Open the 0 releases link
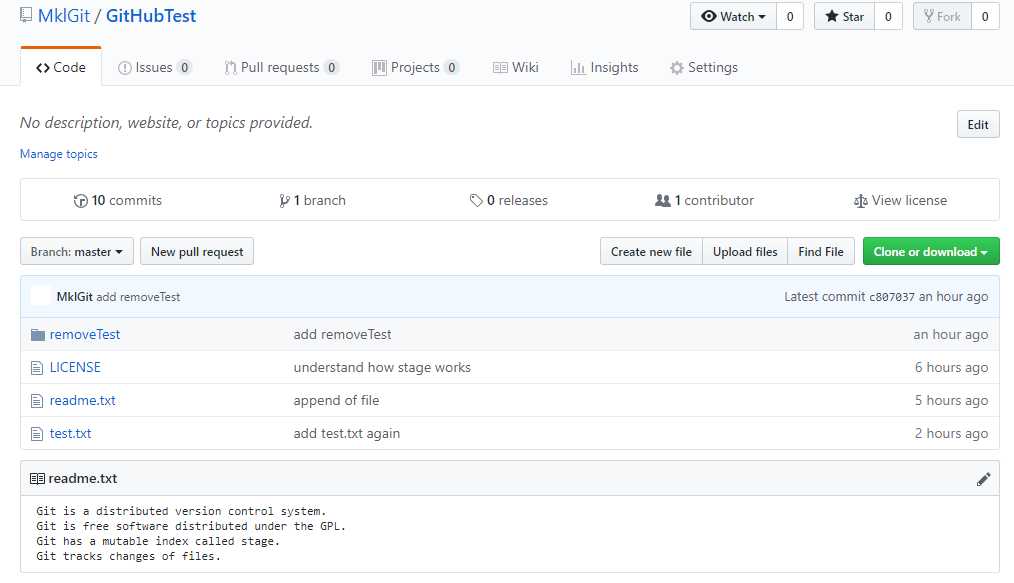The width and height of the screenshot is (1014, 583). point(509,200)
